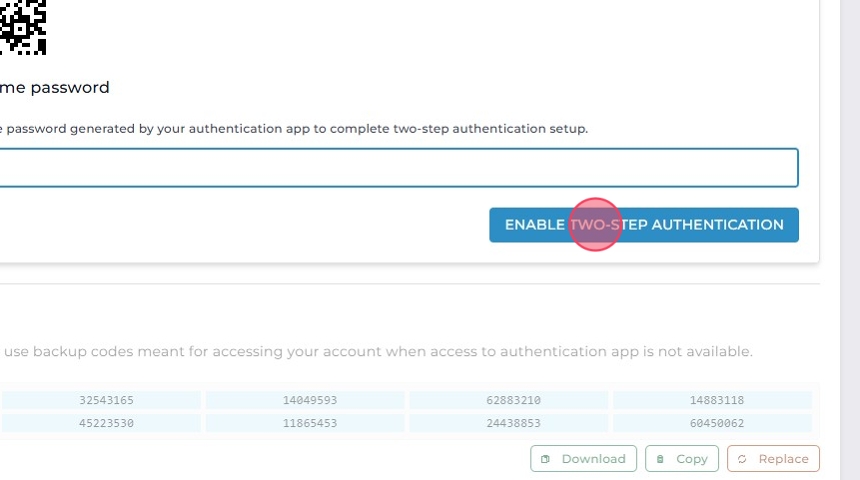The width and height of the screenshot is (860, 480).
Task: Select backup code 11865453
Action: click(x=309, y=423)
